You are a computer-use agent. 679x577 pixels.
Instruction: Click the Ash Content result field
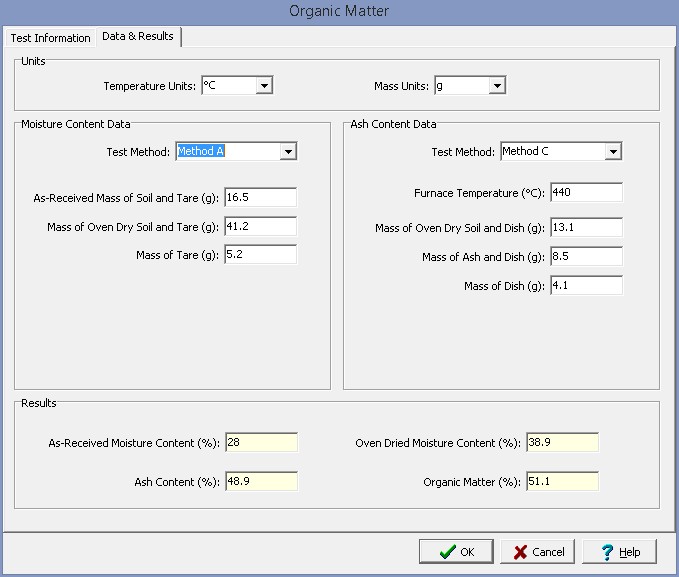(260, 482)
